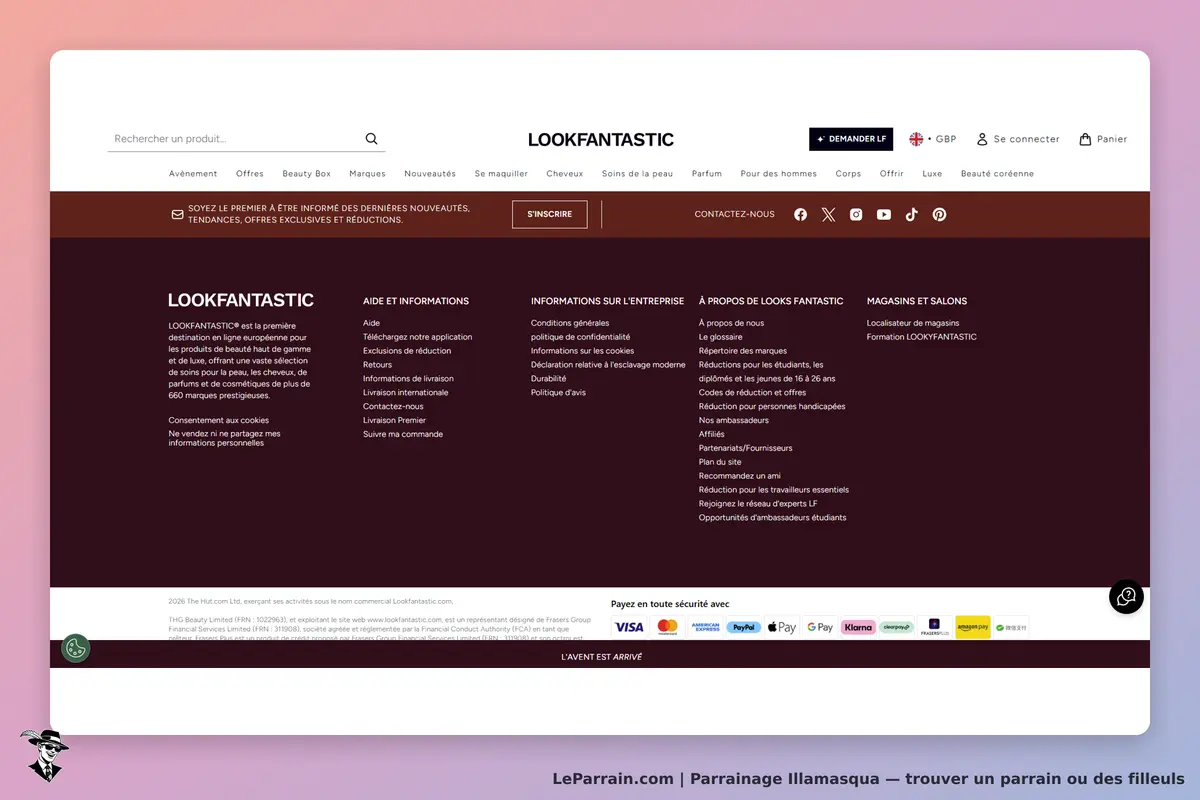Open the Parfum menu
The height and width of the screenshot is (800, 1200).
(x=707, y=173)
